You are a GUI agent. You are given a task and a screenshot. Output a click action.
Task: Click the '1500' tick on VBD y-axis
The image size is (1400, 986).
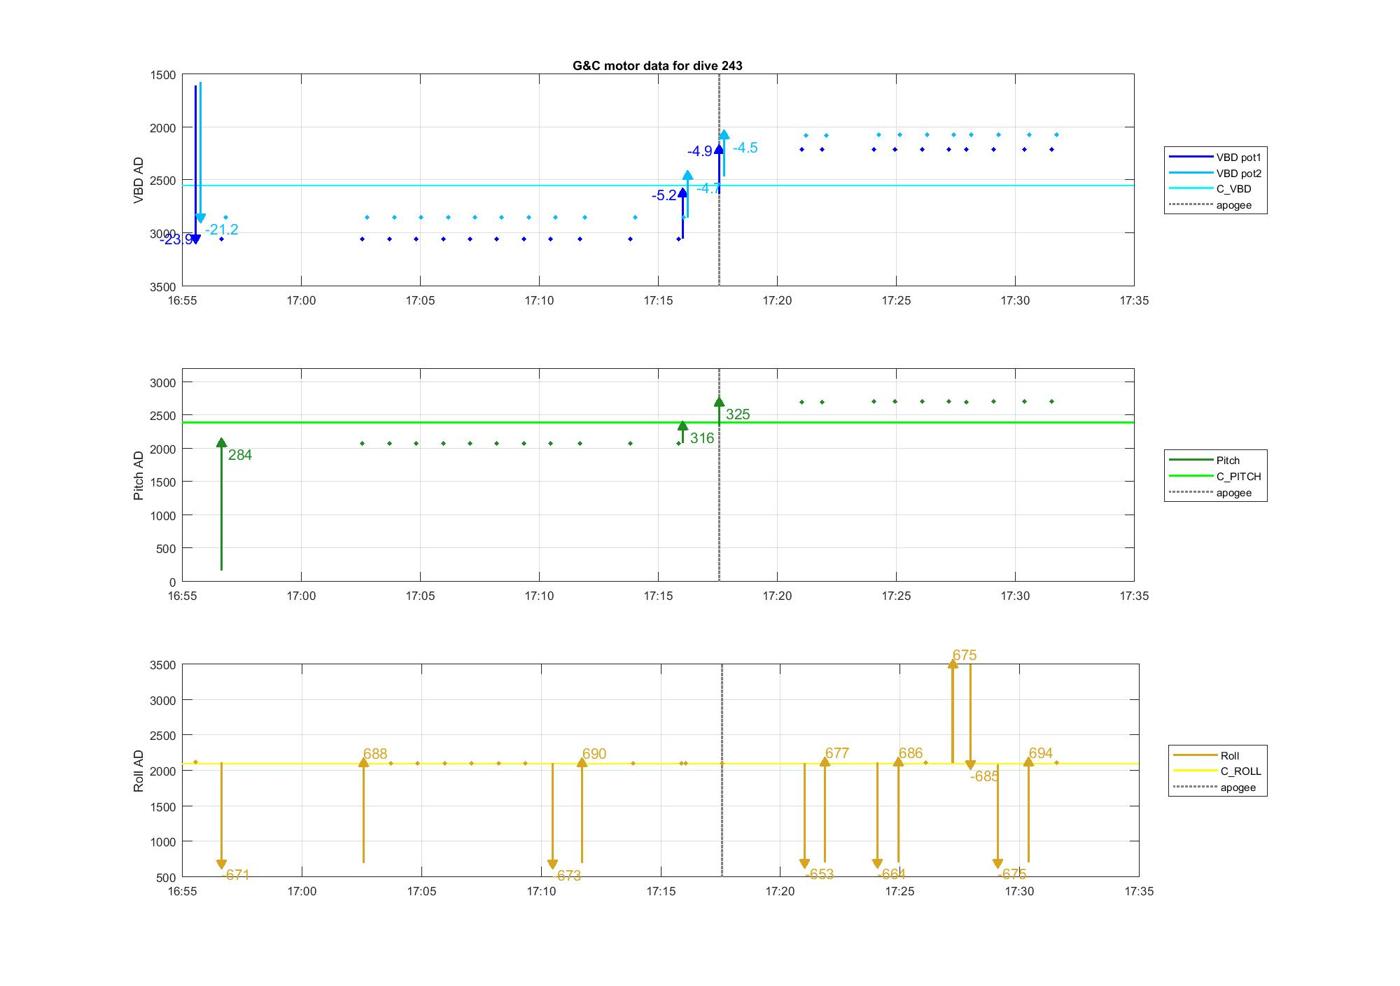[x=163, y=75]
